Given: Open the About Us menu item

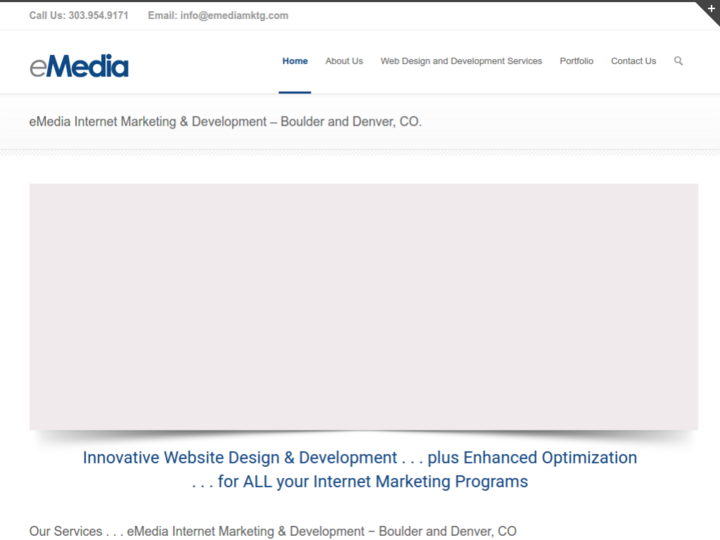Looking at the screenshot, I should pyautogui.click(x=344, y=61).
